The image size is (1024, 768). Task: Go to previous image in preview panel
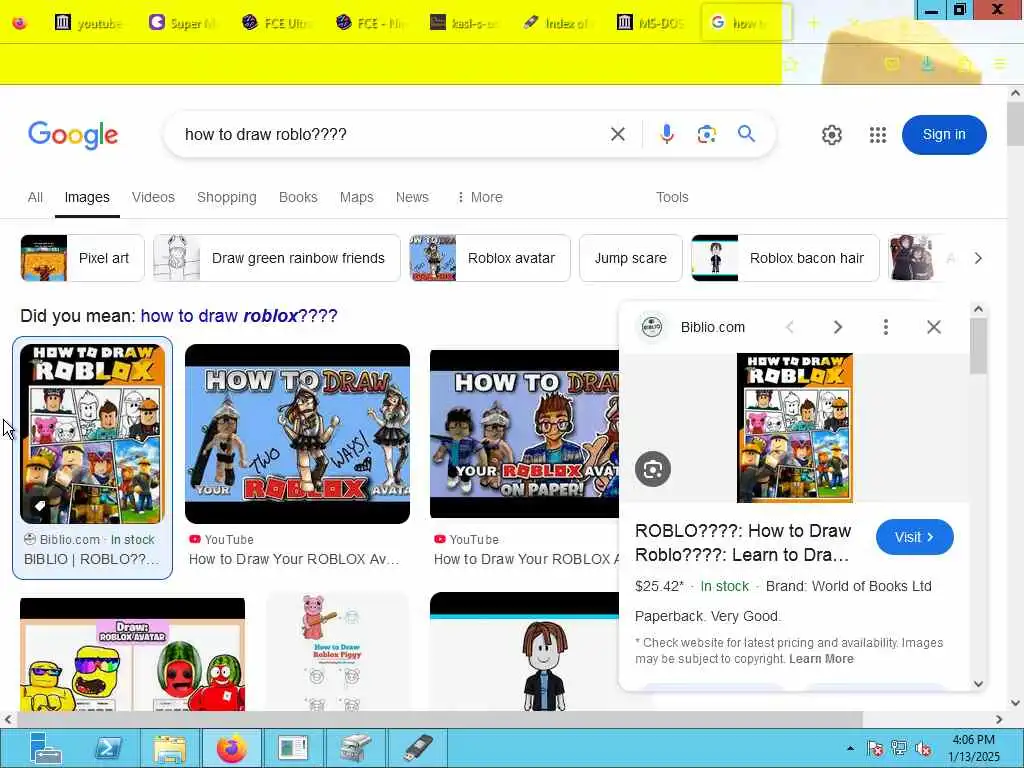[x=790, y=327]
